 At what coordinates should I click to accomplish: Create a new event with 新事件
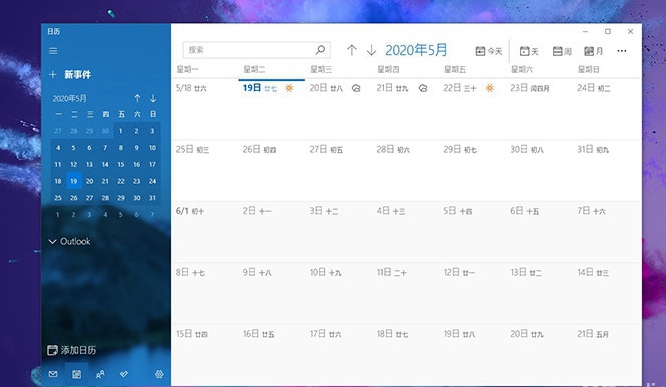tap(70, 75)
